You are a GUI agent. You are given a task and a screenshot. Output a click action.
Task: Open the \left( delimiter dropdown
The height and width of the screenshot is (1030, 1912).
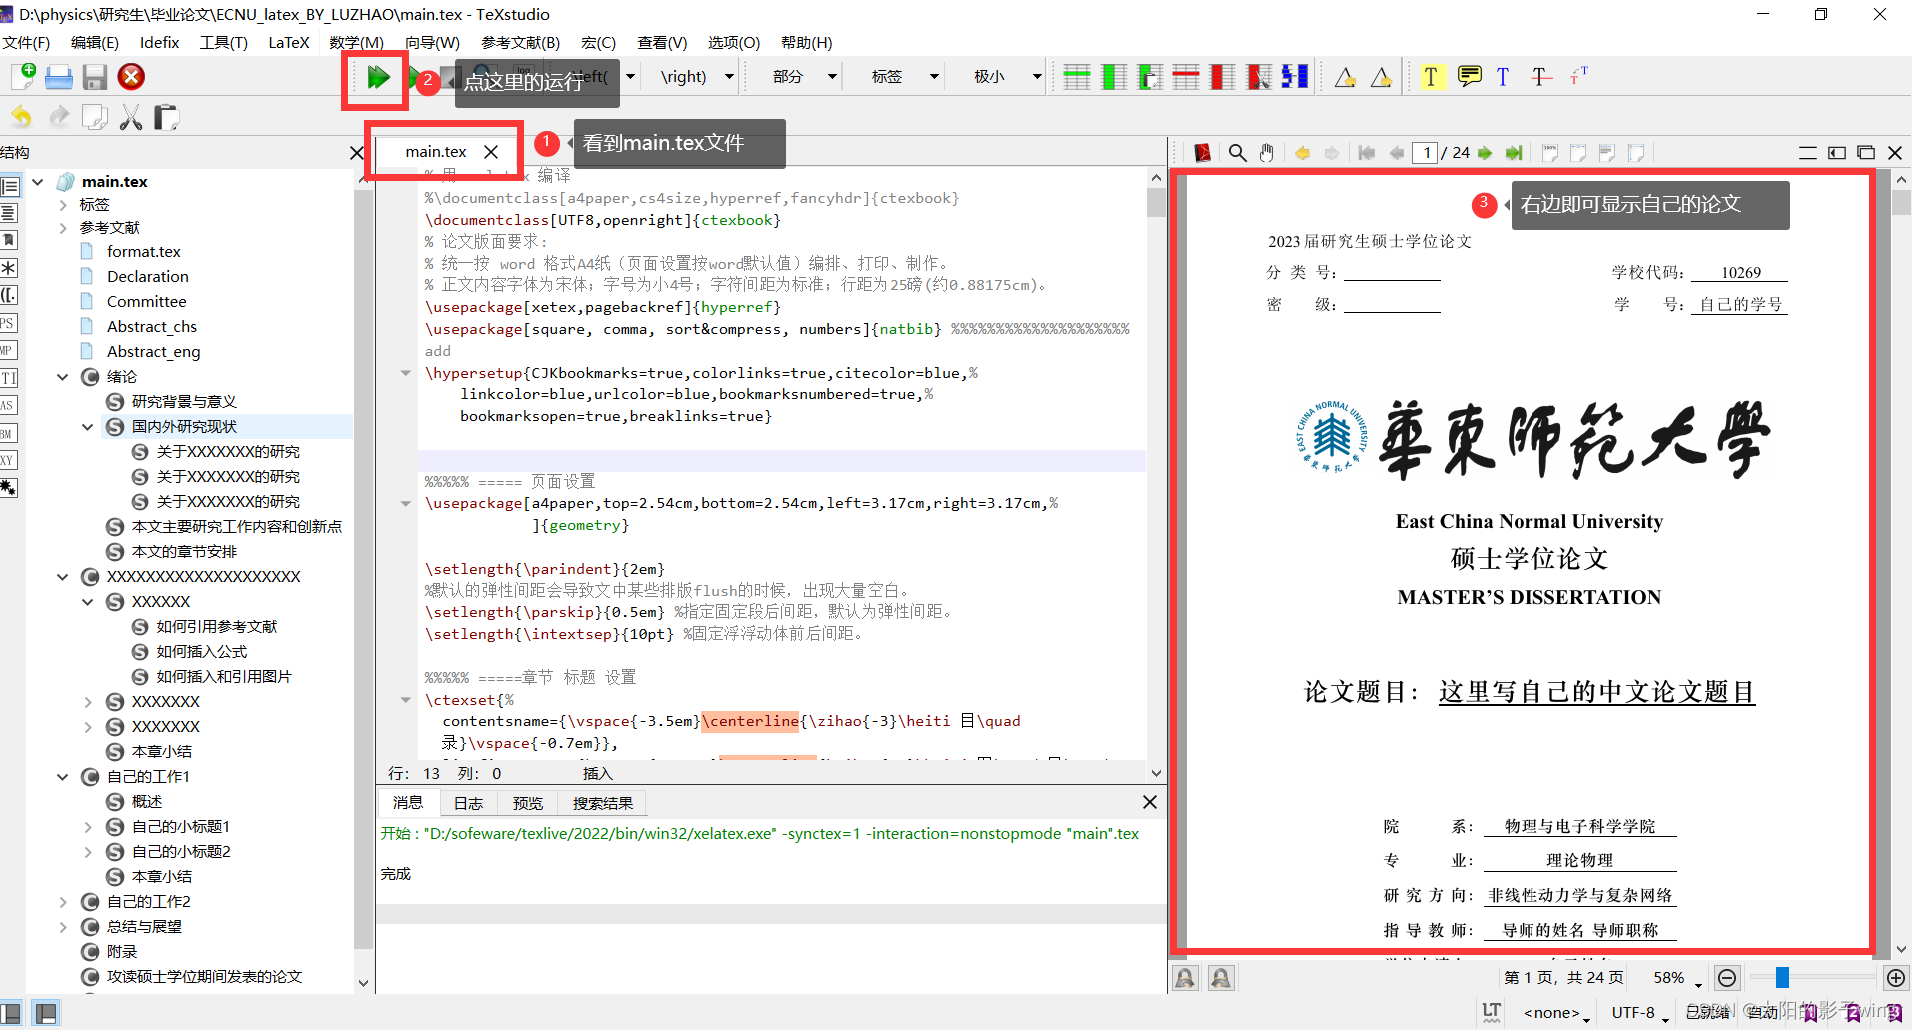630,77
